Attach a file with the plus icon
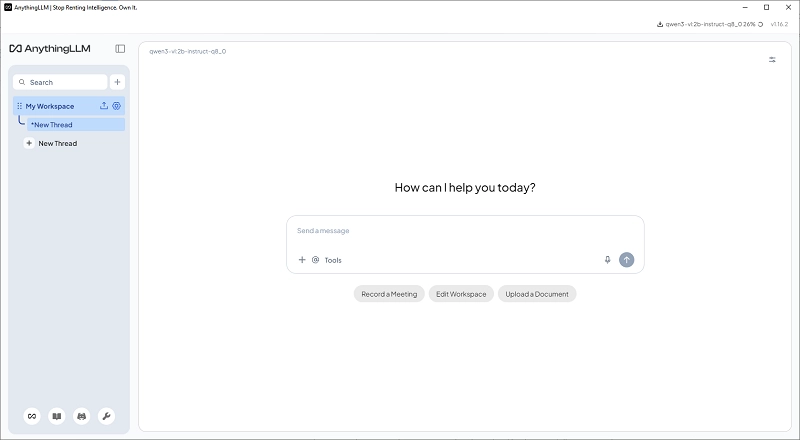This screenshot has width=800, height=440. pos(302,260)
